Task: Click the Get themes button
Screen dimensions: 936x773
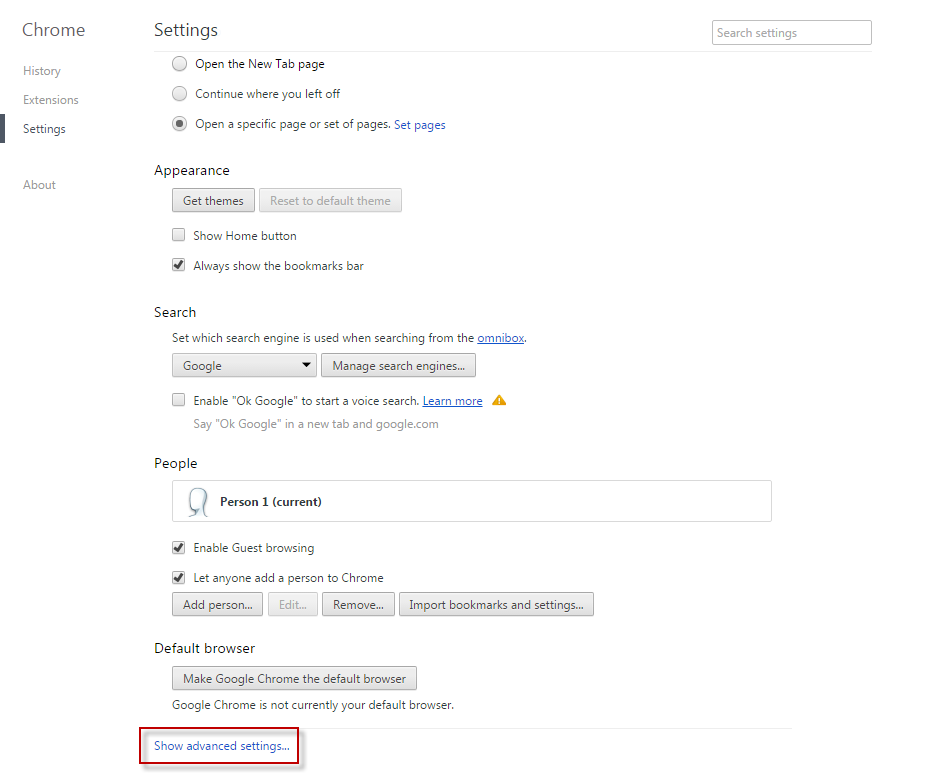Action: (213, 201)
